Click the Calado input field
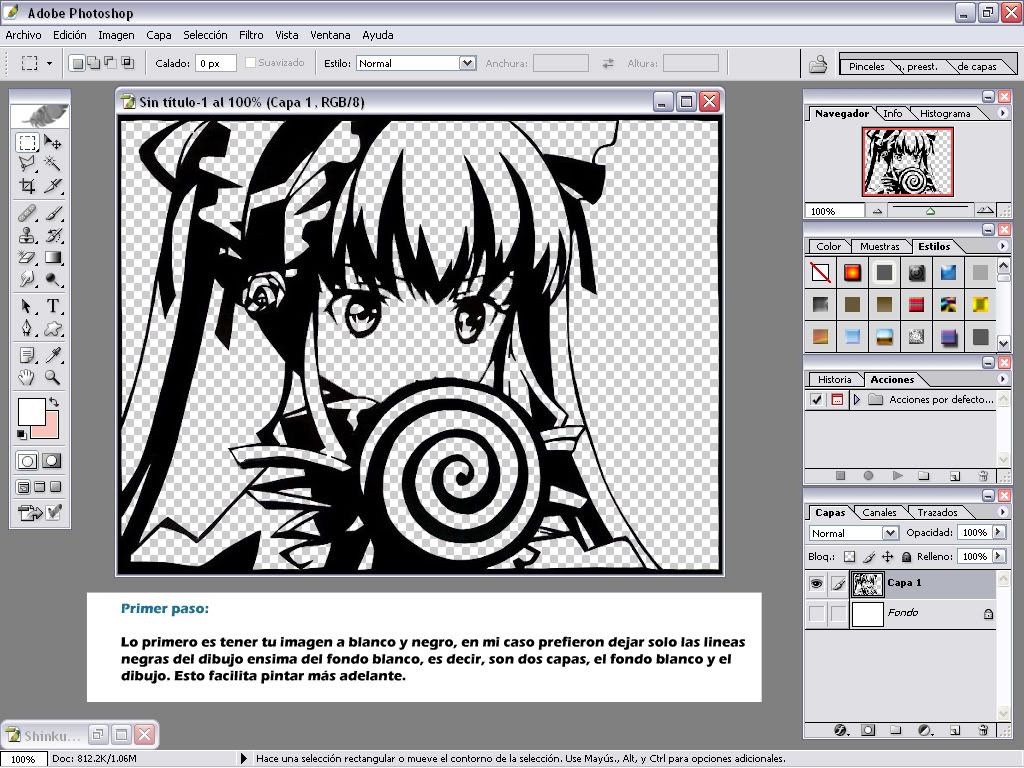Screen dimensions: 1024x768 click(216, 63)
